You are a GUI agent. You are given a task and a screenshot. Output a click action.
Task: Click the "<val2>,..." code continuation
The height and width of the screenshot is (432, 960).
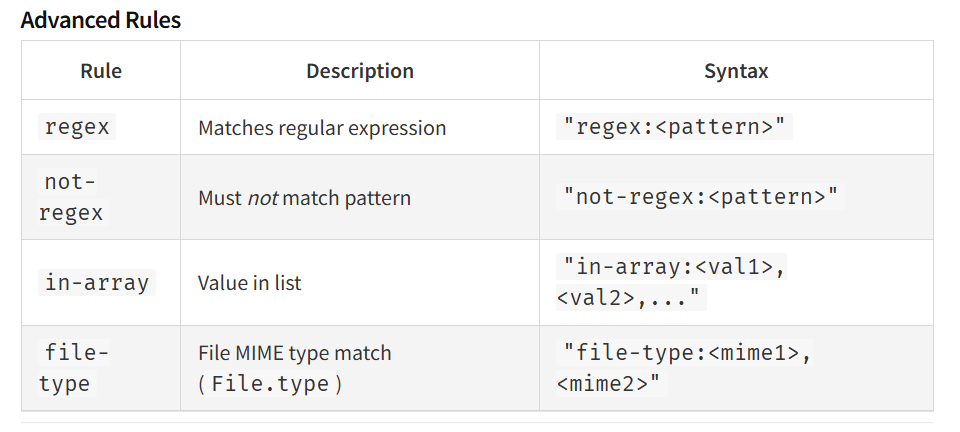(631, 297)
